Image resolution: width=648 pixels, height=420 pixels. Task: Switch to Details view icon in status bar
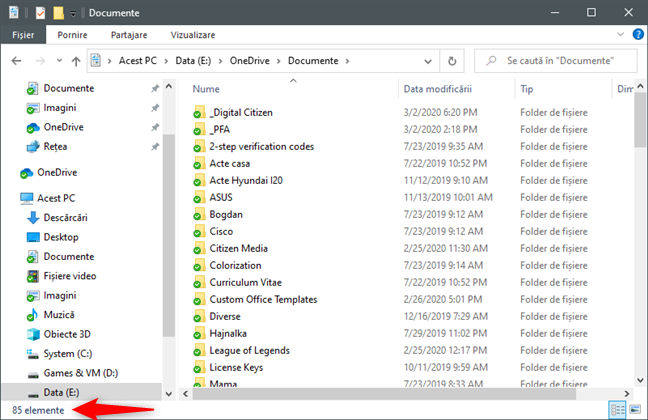coord(618,410)
